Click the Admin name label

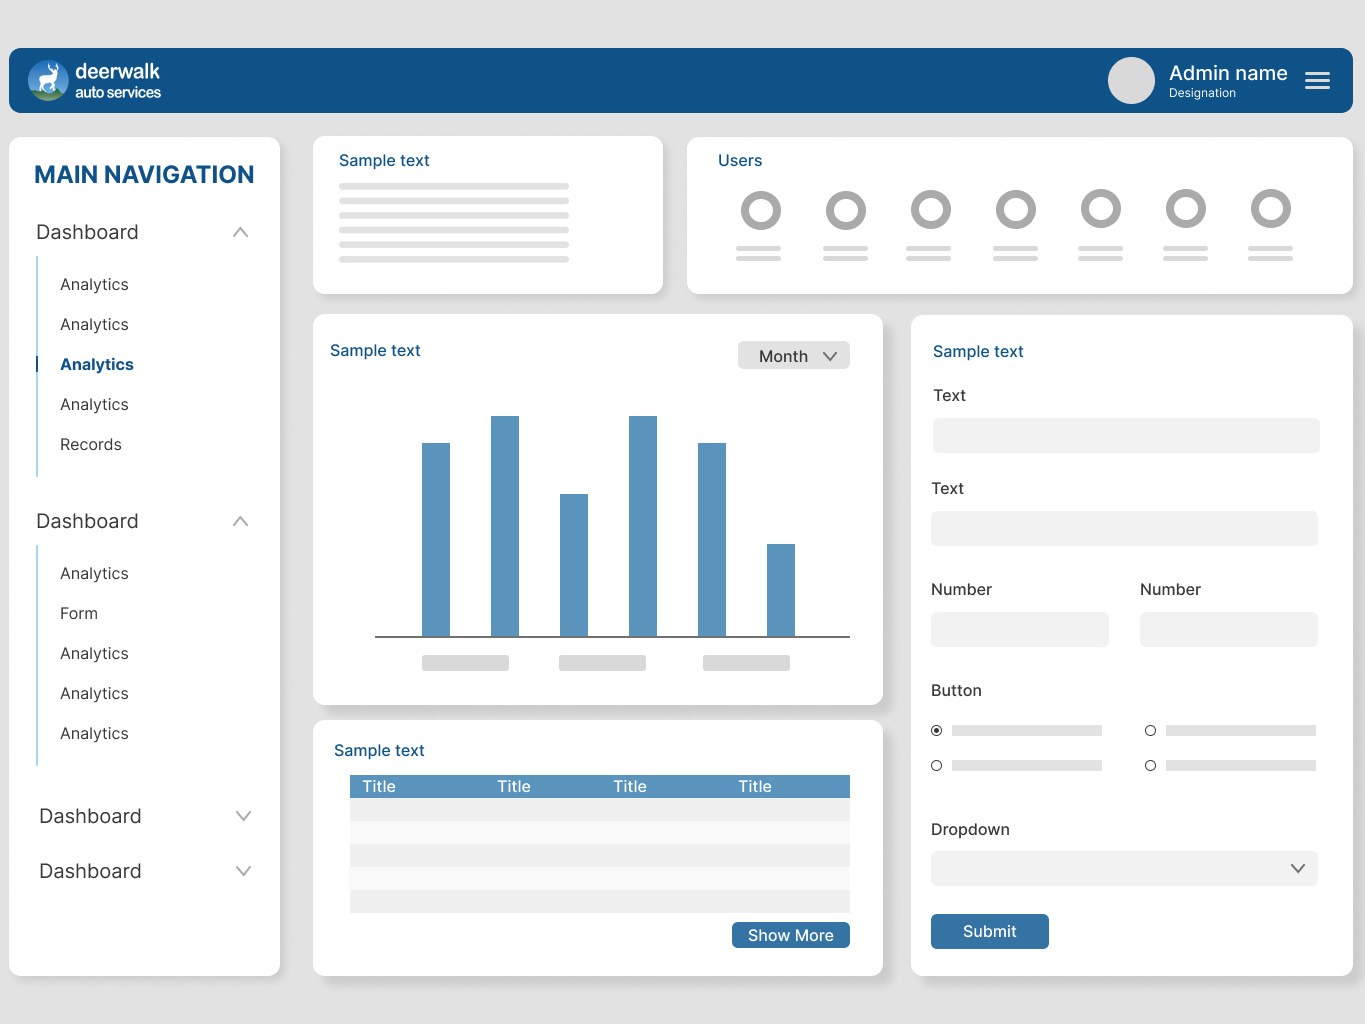(x=1228, y=73)
